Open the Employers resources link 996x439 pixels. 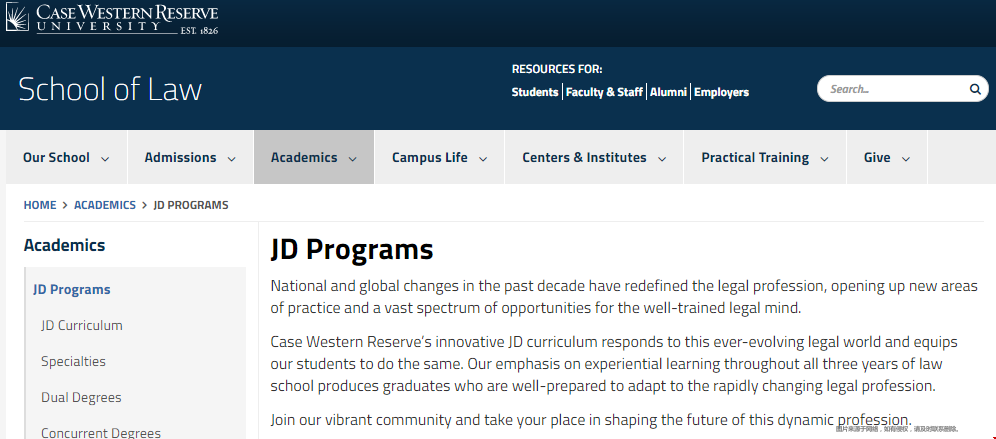(x=722, y=92)
